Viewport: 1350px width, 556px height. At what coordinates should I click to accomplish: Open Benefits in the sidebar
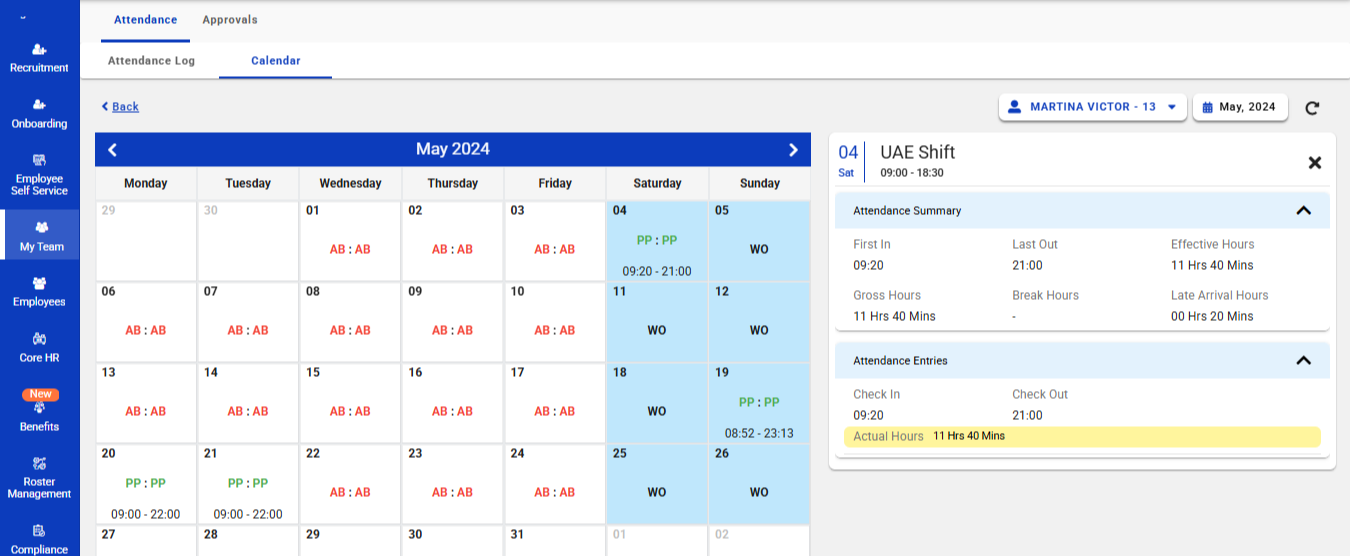click(39, 416)
